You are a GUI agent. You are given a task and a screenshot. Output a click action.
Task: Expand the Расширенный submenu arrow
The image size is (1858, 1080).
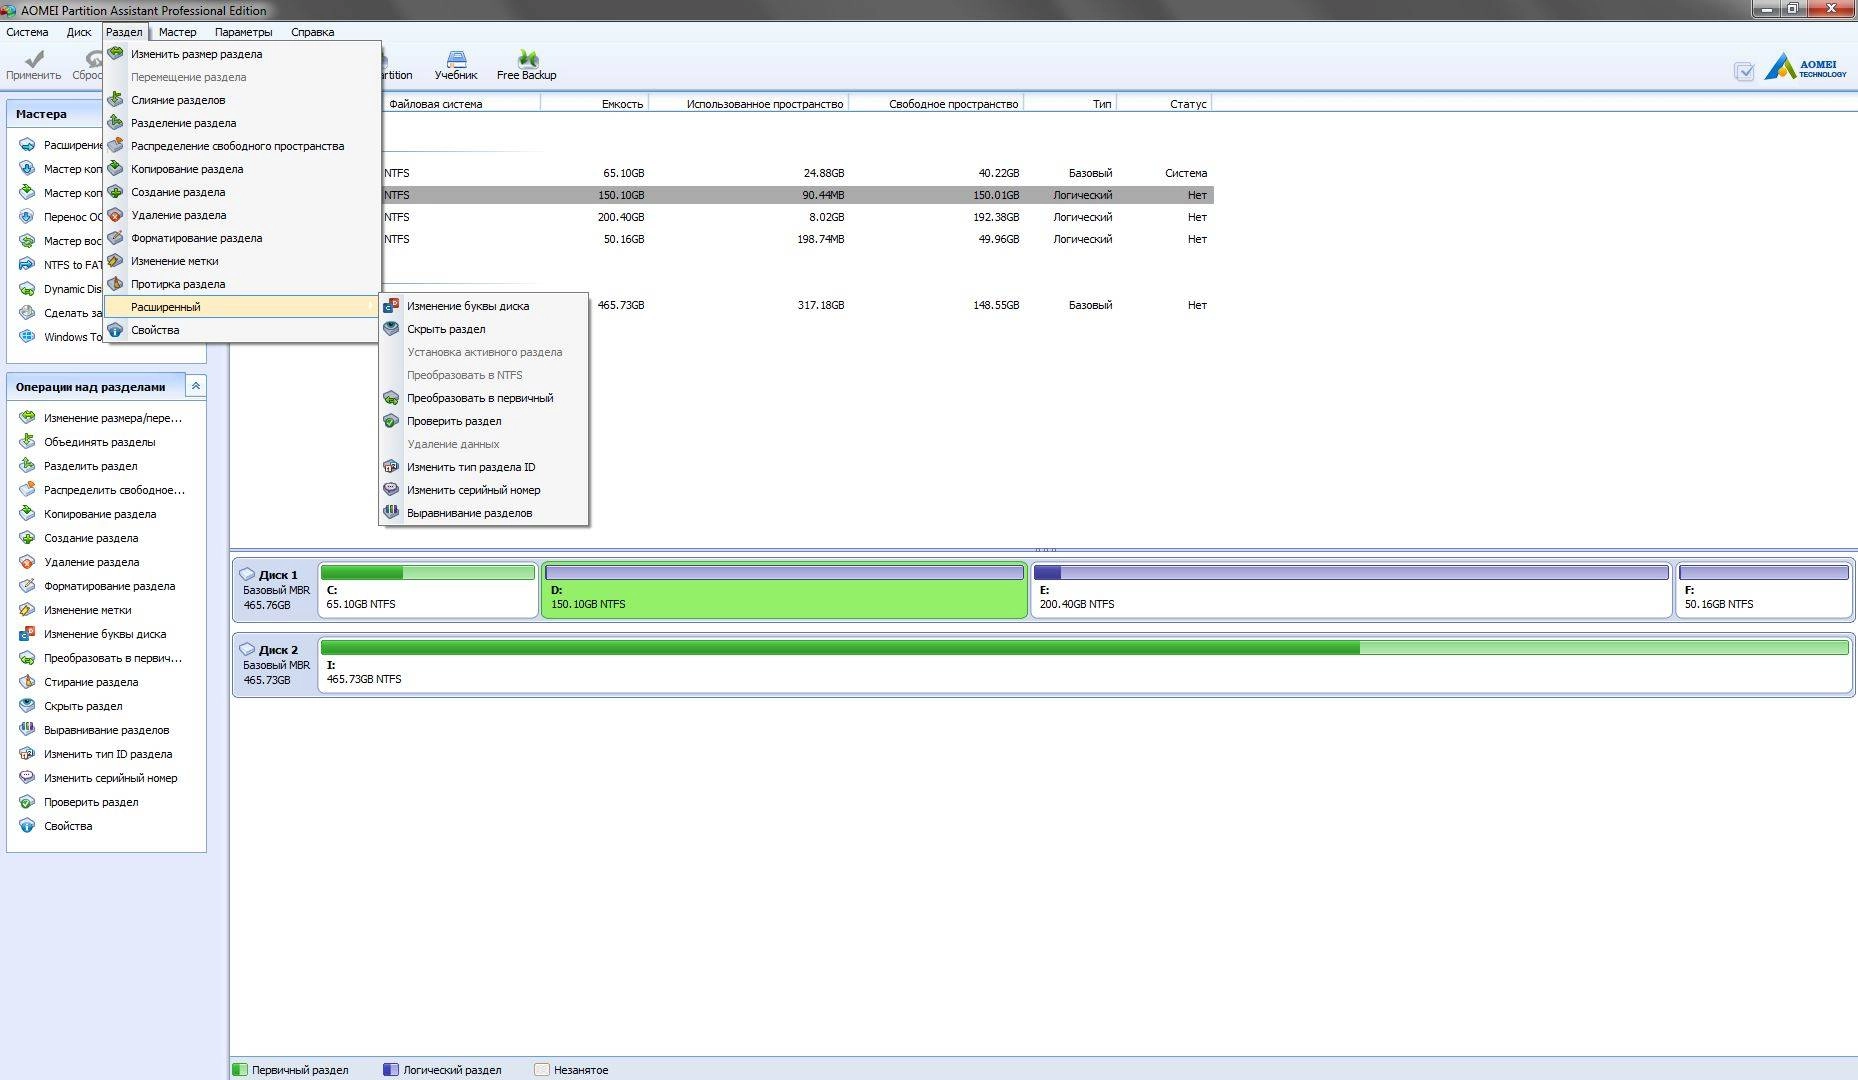click(x=370, y=307)
